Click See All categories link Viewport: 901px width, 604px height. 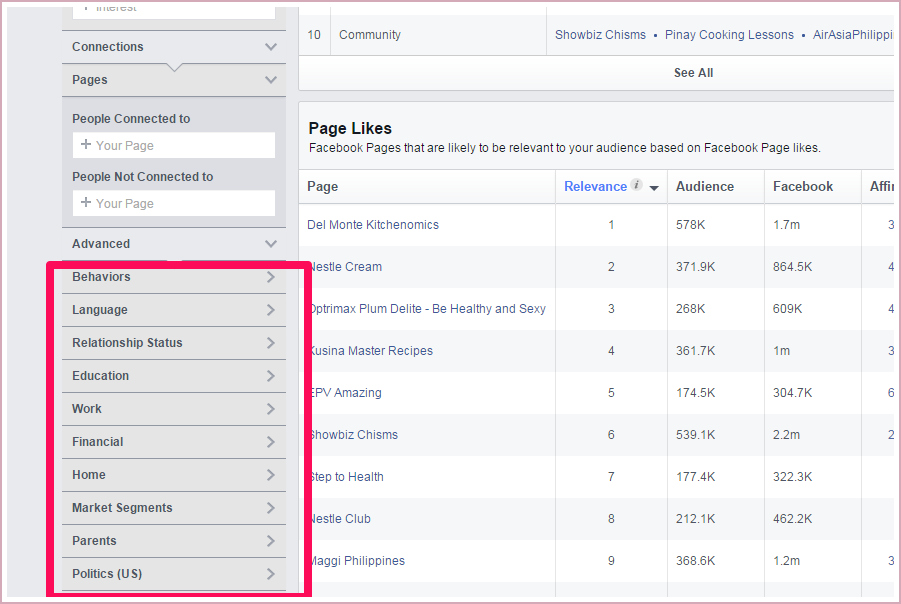pos(693,73)
